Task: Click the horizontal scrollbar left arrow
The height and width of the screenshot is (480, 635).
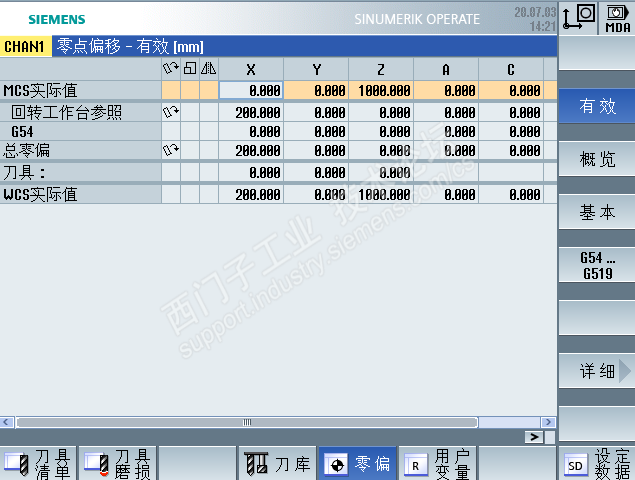Action: click(x=7, y=422)
